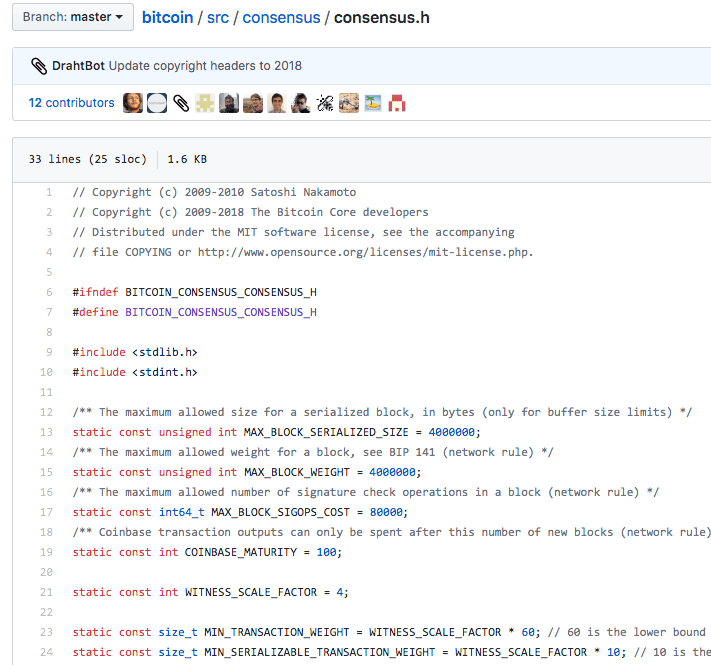Open the src folder breadcrumb
The image size is (711, 665).
[x=217, y=18]
